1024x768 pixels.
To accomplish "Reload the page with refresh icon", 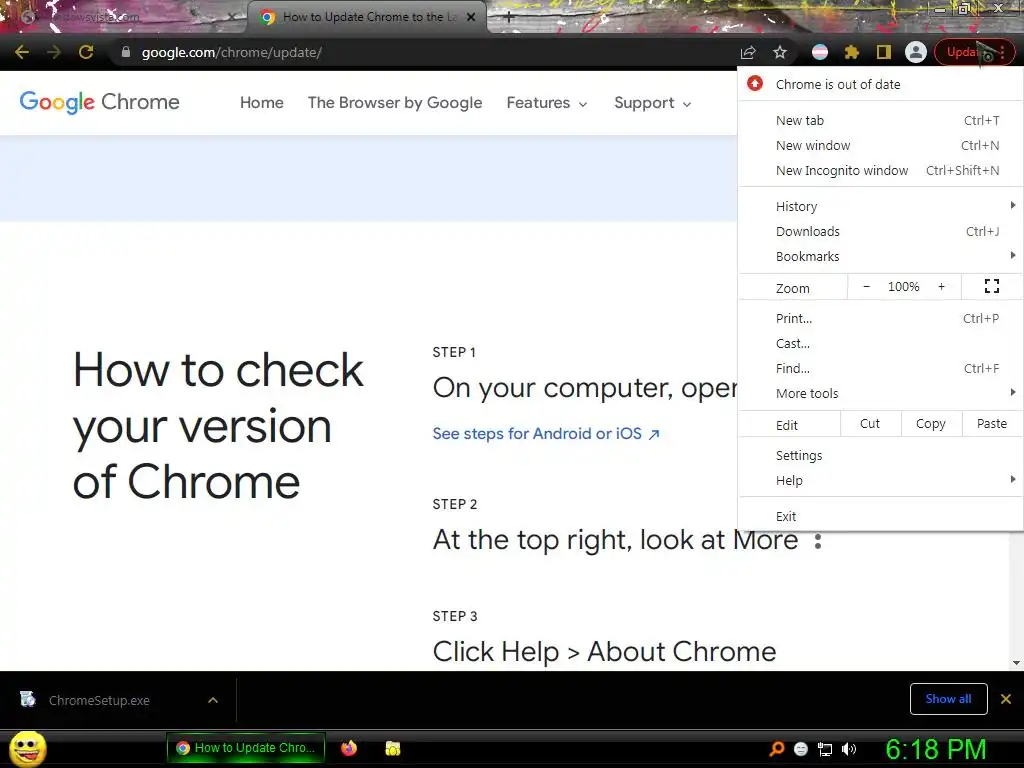I will coord(86,52).
